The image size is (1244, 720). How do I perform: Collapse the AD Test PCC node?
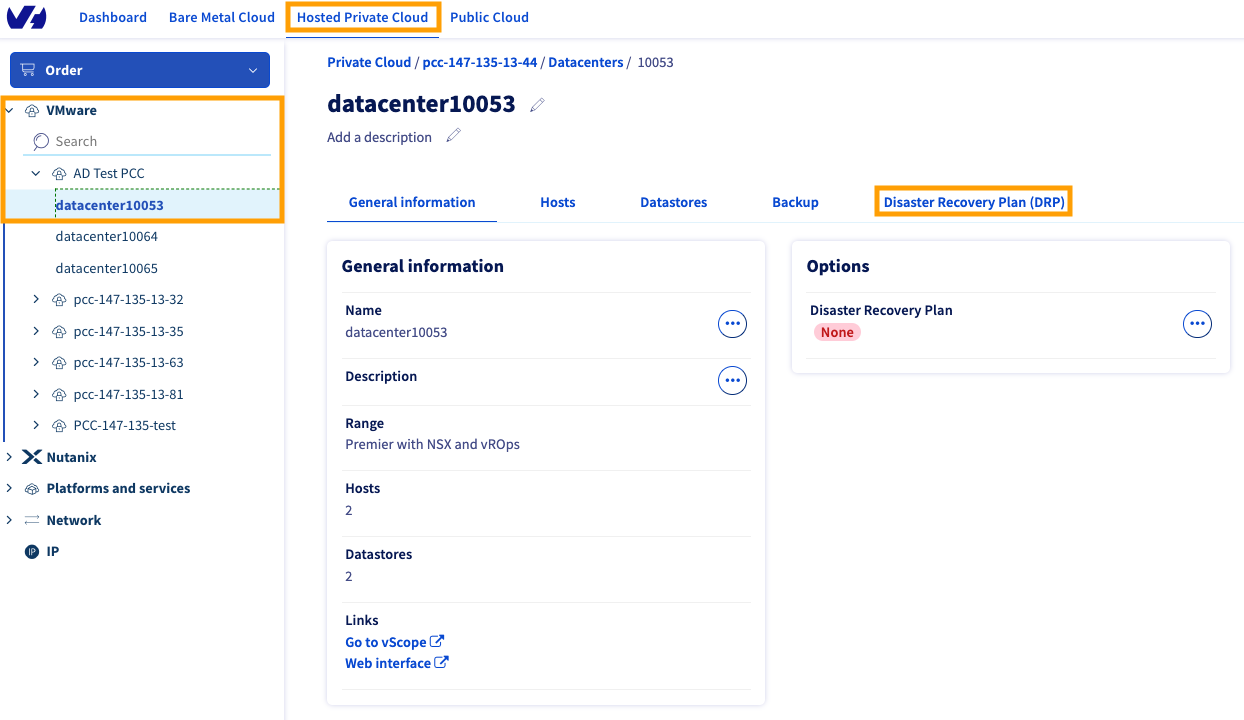click(36, 173)
